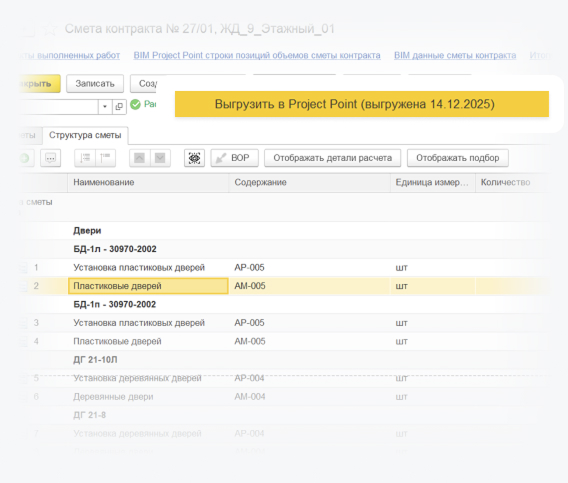
Task: Move selected row down with arrow icon
Action: click(160, 158)
